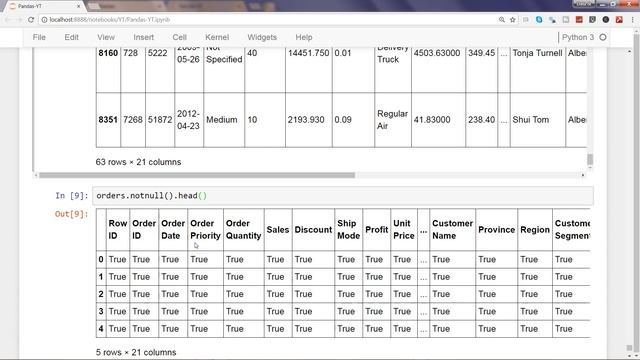Open the Cell menu
This screenshot has height=360, width=640.
coord(180,37)
